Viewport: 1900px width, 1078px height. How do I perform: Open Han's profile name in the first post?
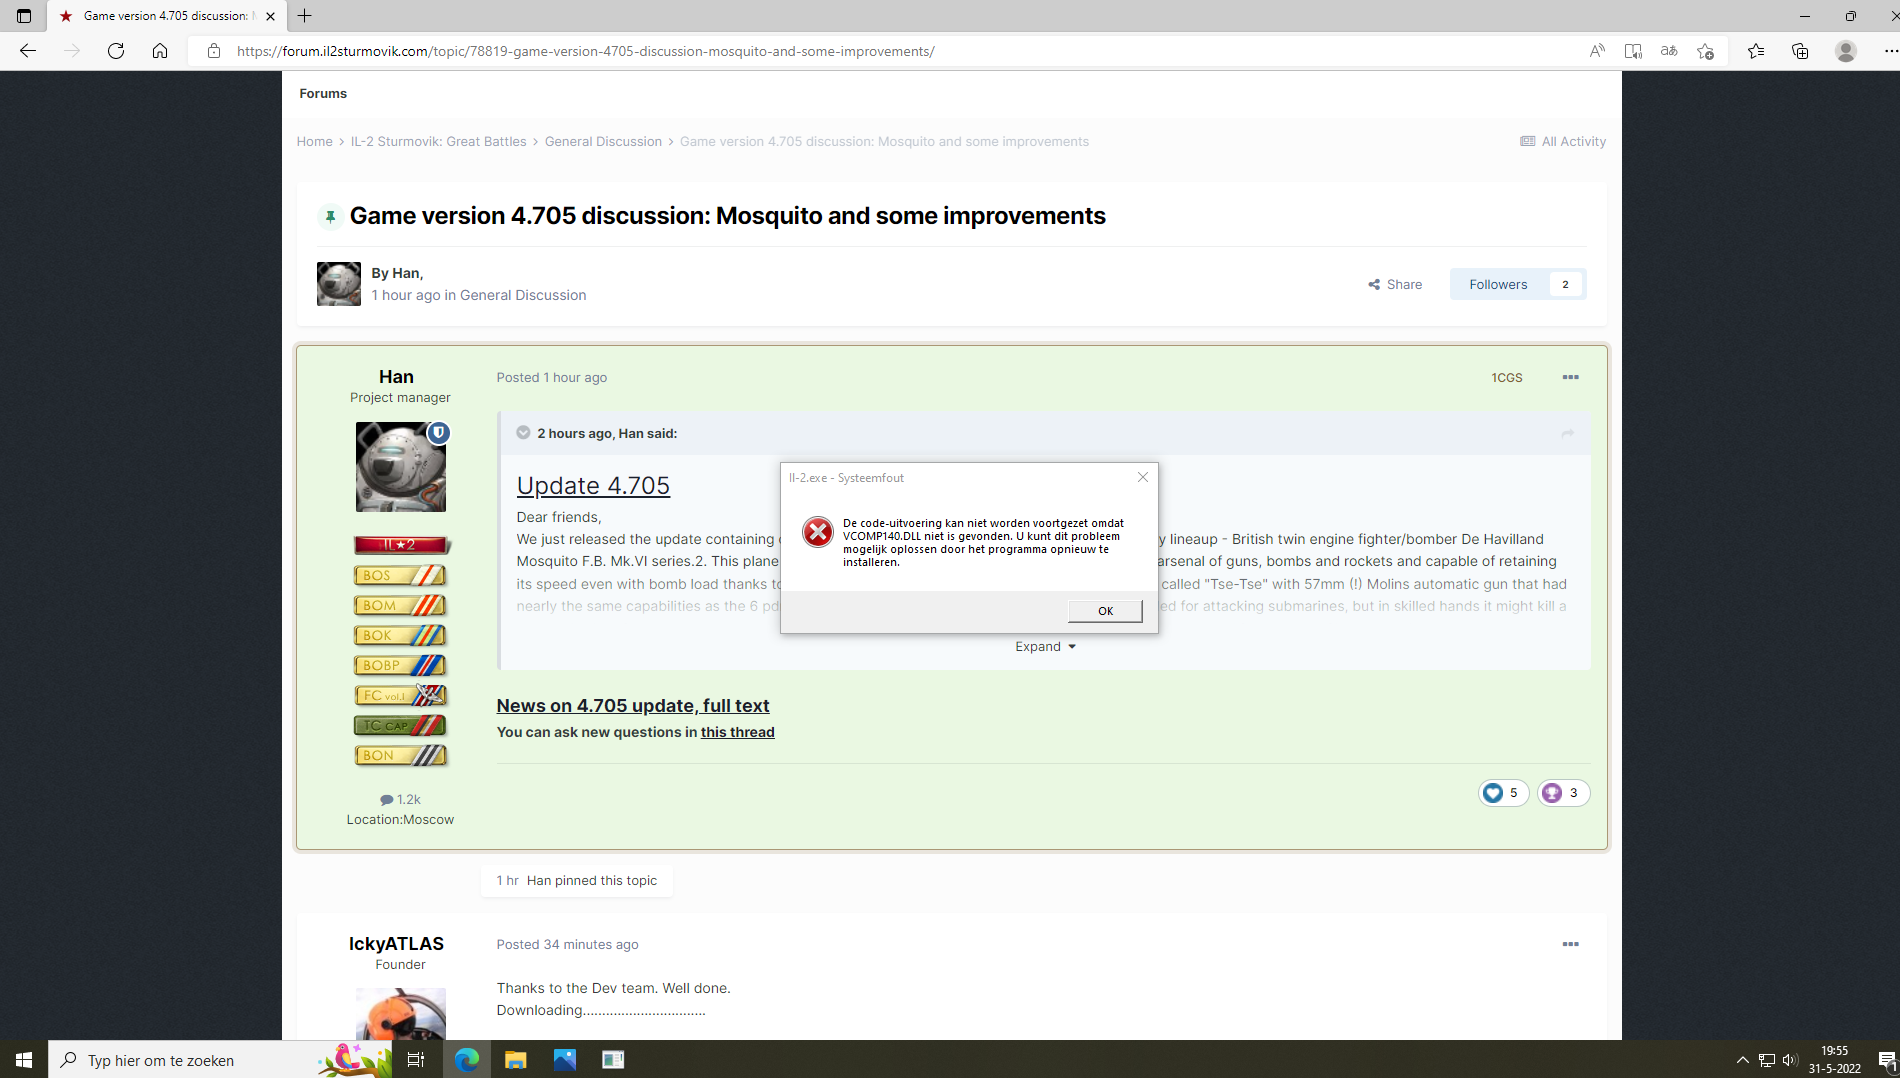(x=396, y=376)
